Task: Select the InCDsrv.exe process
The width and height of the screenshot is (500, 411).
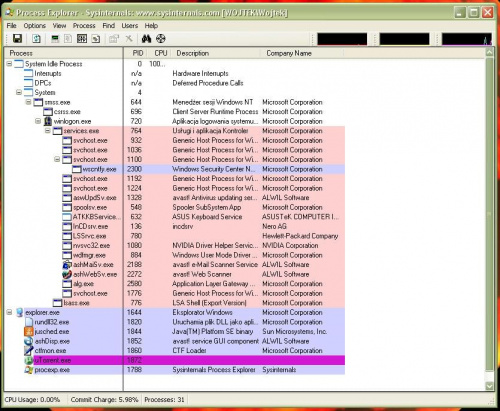Action: pyautogui.click(x=90, y=226)
